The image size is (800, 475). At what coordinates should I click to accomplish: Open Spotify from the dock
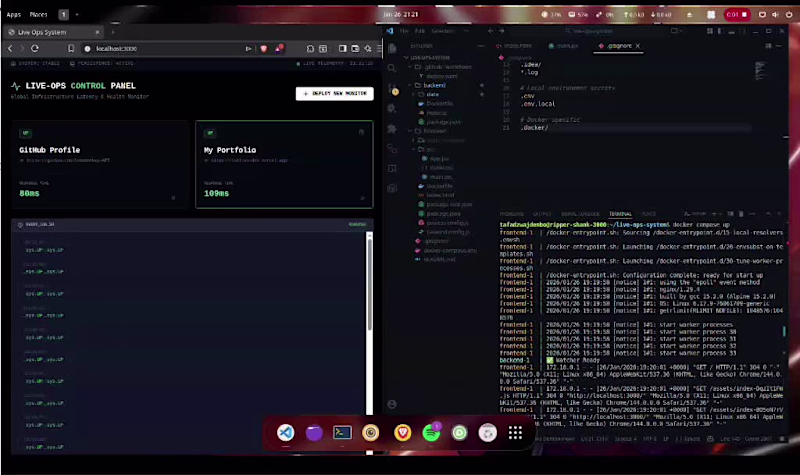coord(432,433)
